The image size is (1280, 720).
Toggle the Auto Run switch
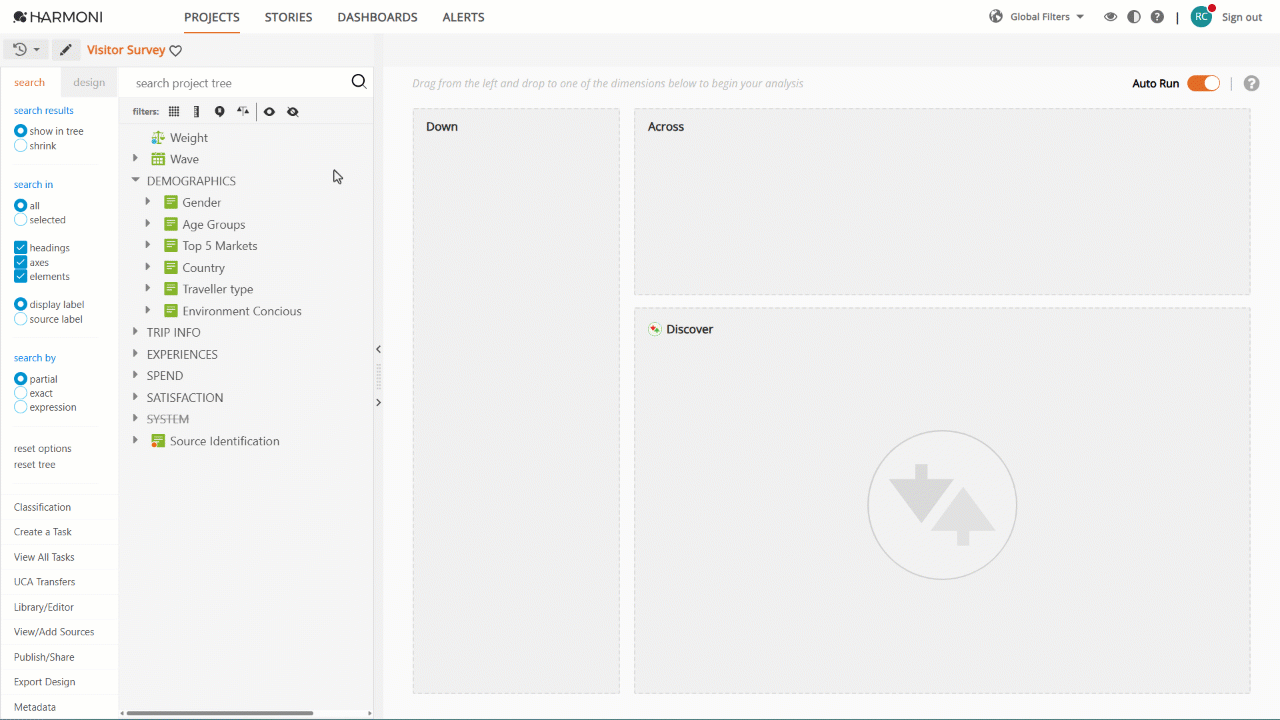[x=1203, y=83]
